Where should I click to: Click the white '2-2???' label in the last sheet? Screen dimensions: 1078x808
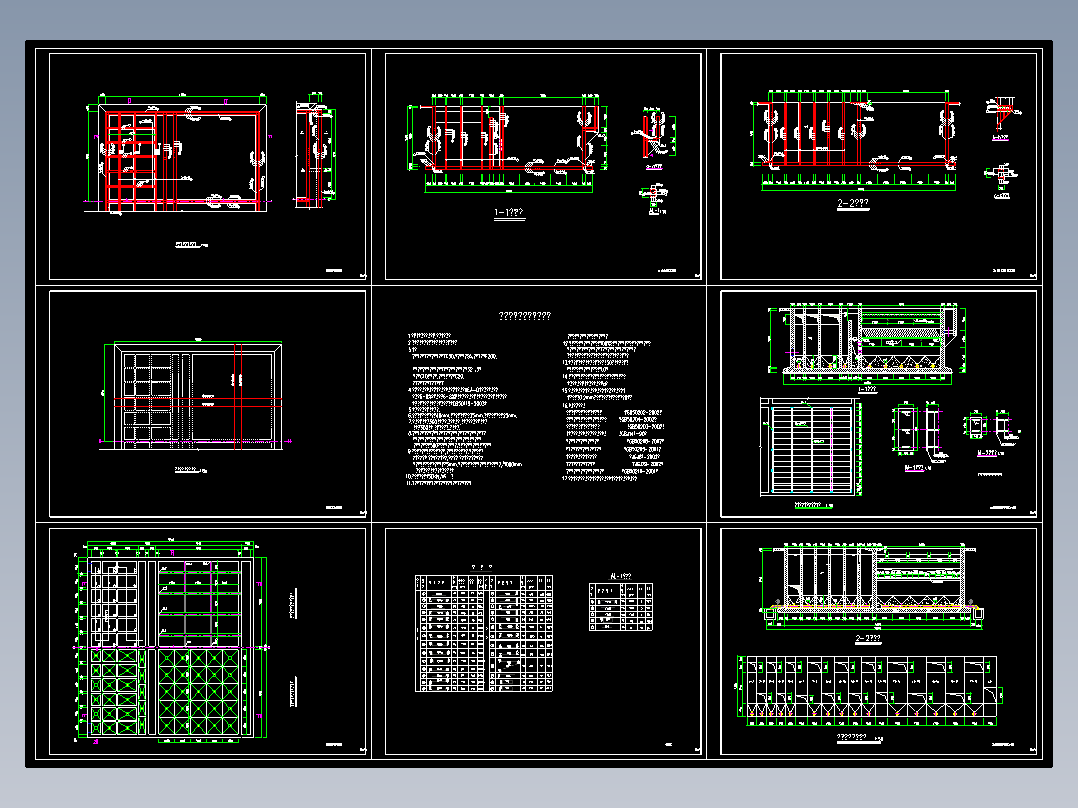click(x=868, y=638)
